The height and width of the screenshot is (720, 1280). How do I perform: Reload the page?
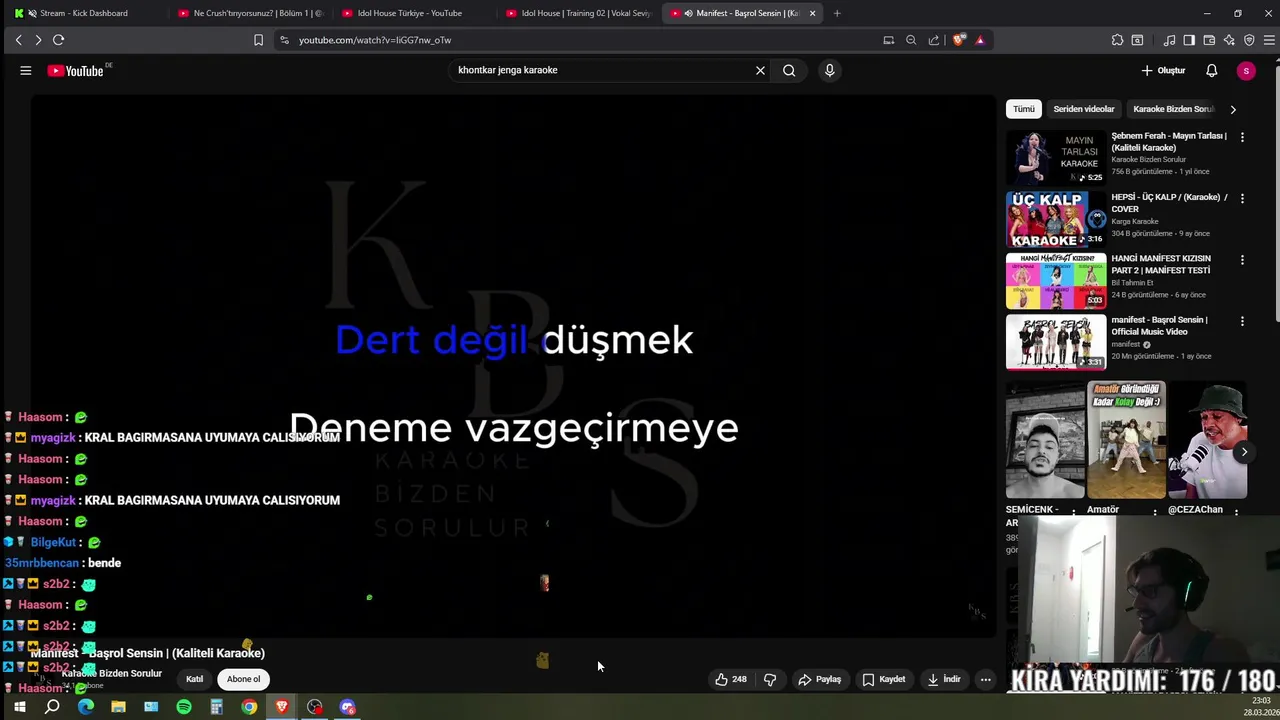(58, 40)
